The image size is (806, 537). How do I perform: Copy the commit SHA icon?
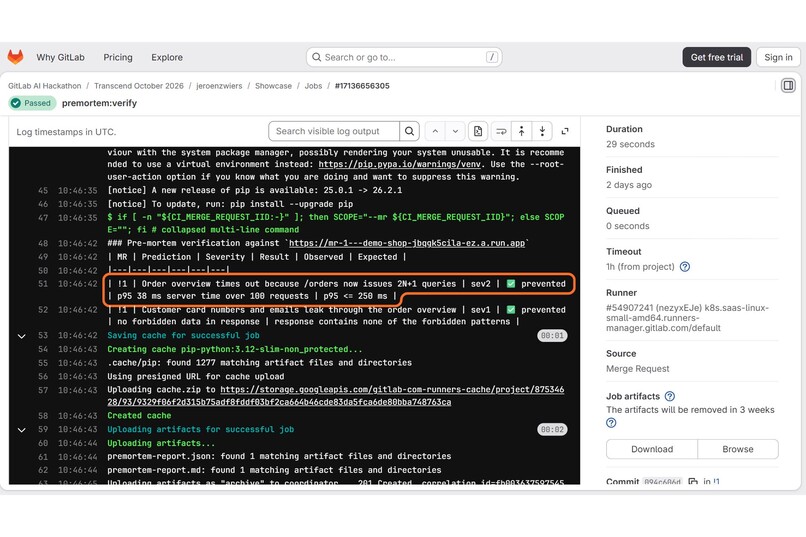[692, 481]
